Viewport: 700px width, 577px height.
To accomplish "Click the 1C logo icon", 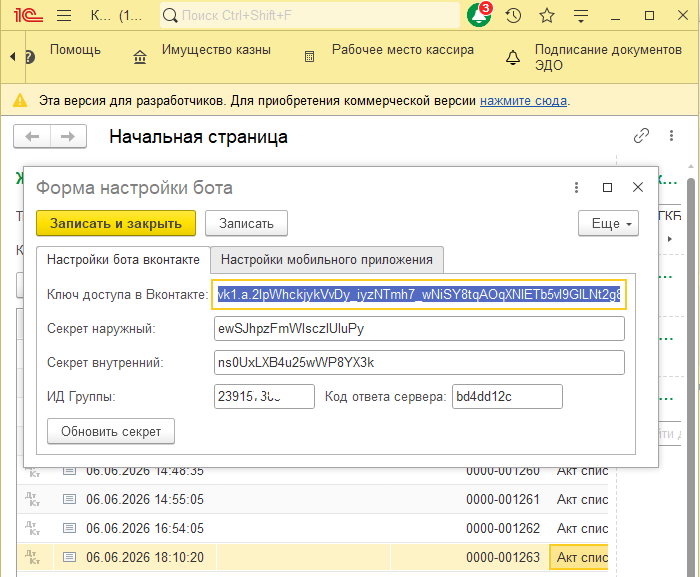I will click(x=28, y=16).
